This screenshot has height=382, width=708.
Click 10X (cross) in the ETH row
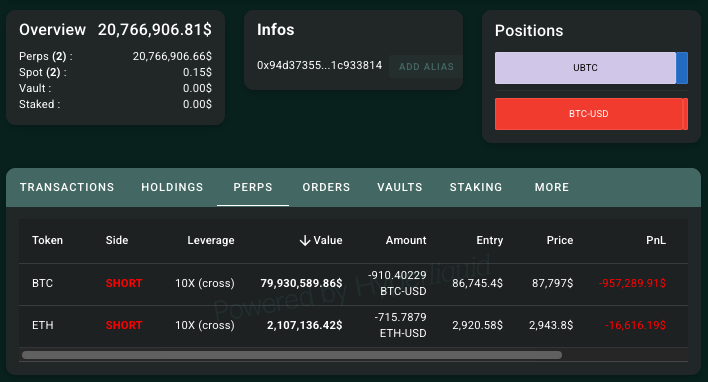click(x=205, y=325)
